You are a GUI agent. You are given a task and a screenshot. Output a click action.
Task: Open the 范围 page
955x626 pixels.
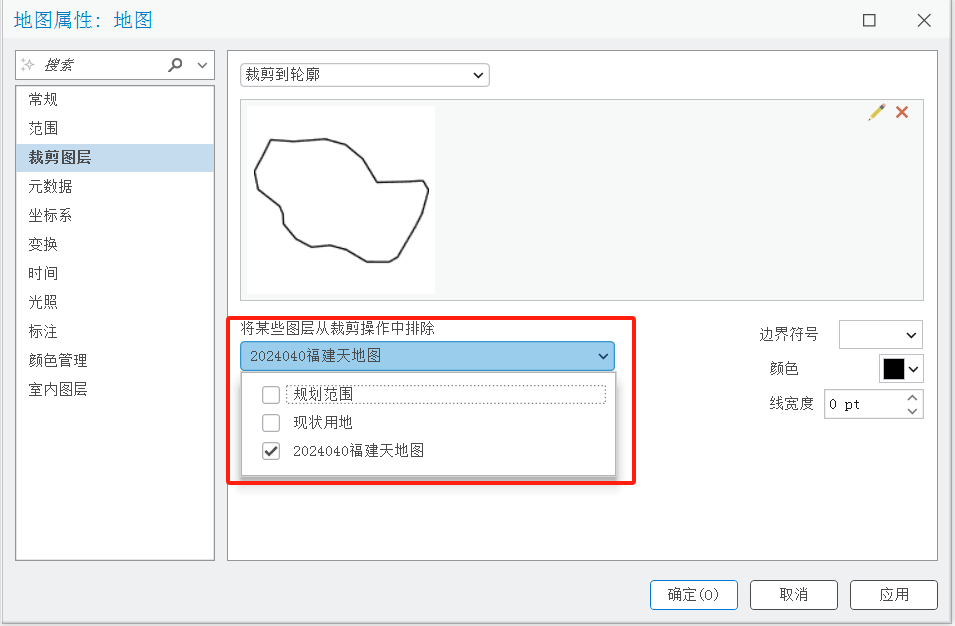pyautogui.click(x=115, y=128)
